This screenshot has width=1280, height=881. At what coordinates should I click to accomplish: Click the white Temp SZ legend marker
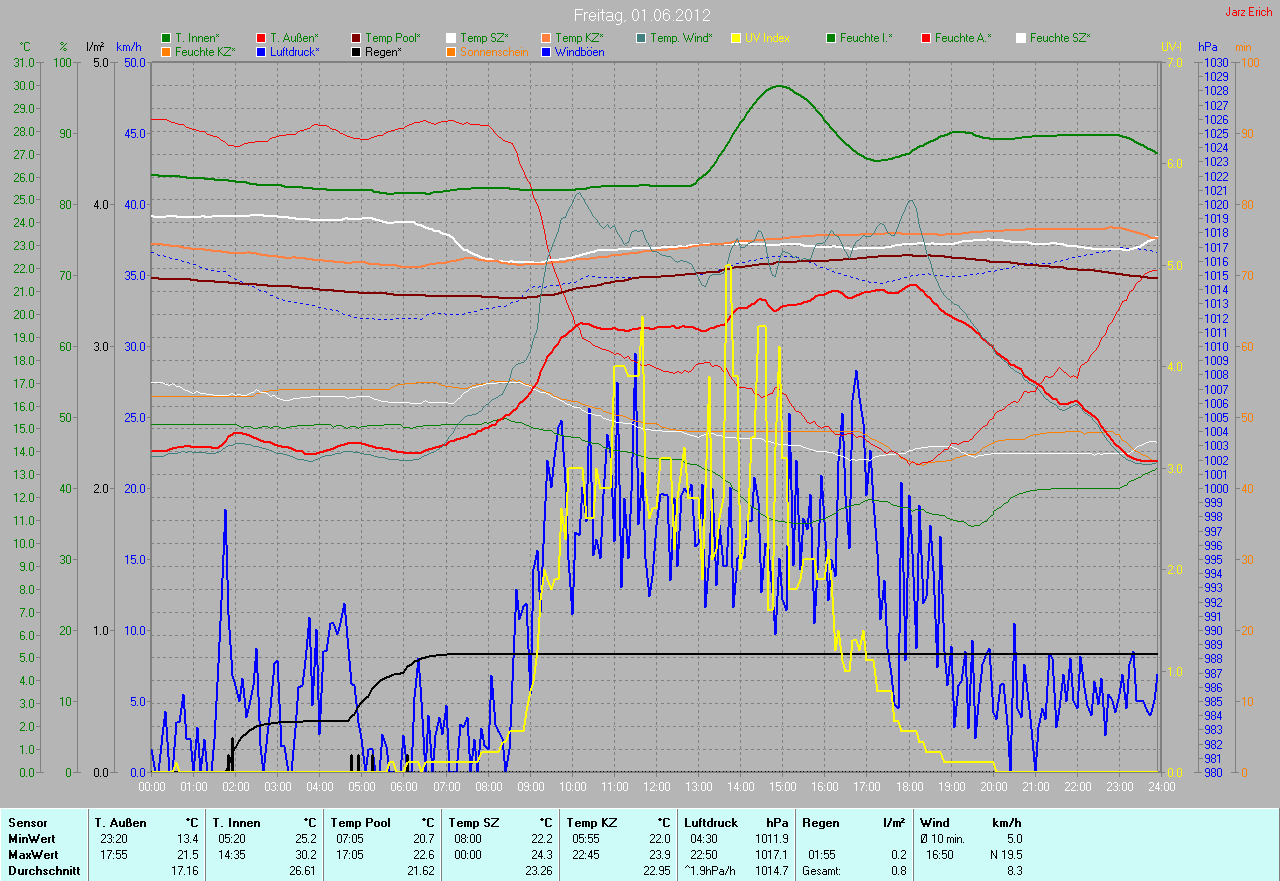pos(451,38)
